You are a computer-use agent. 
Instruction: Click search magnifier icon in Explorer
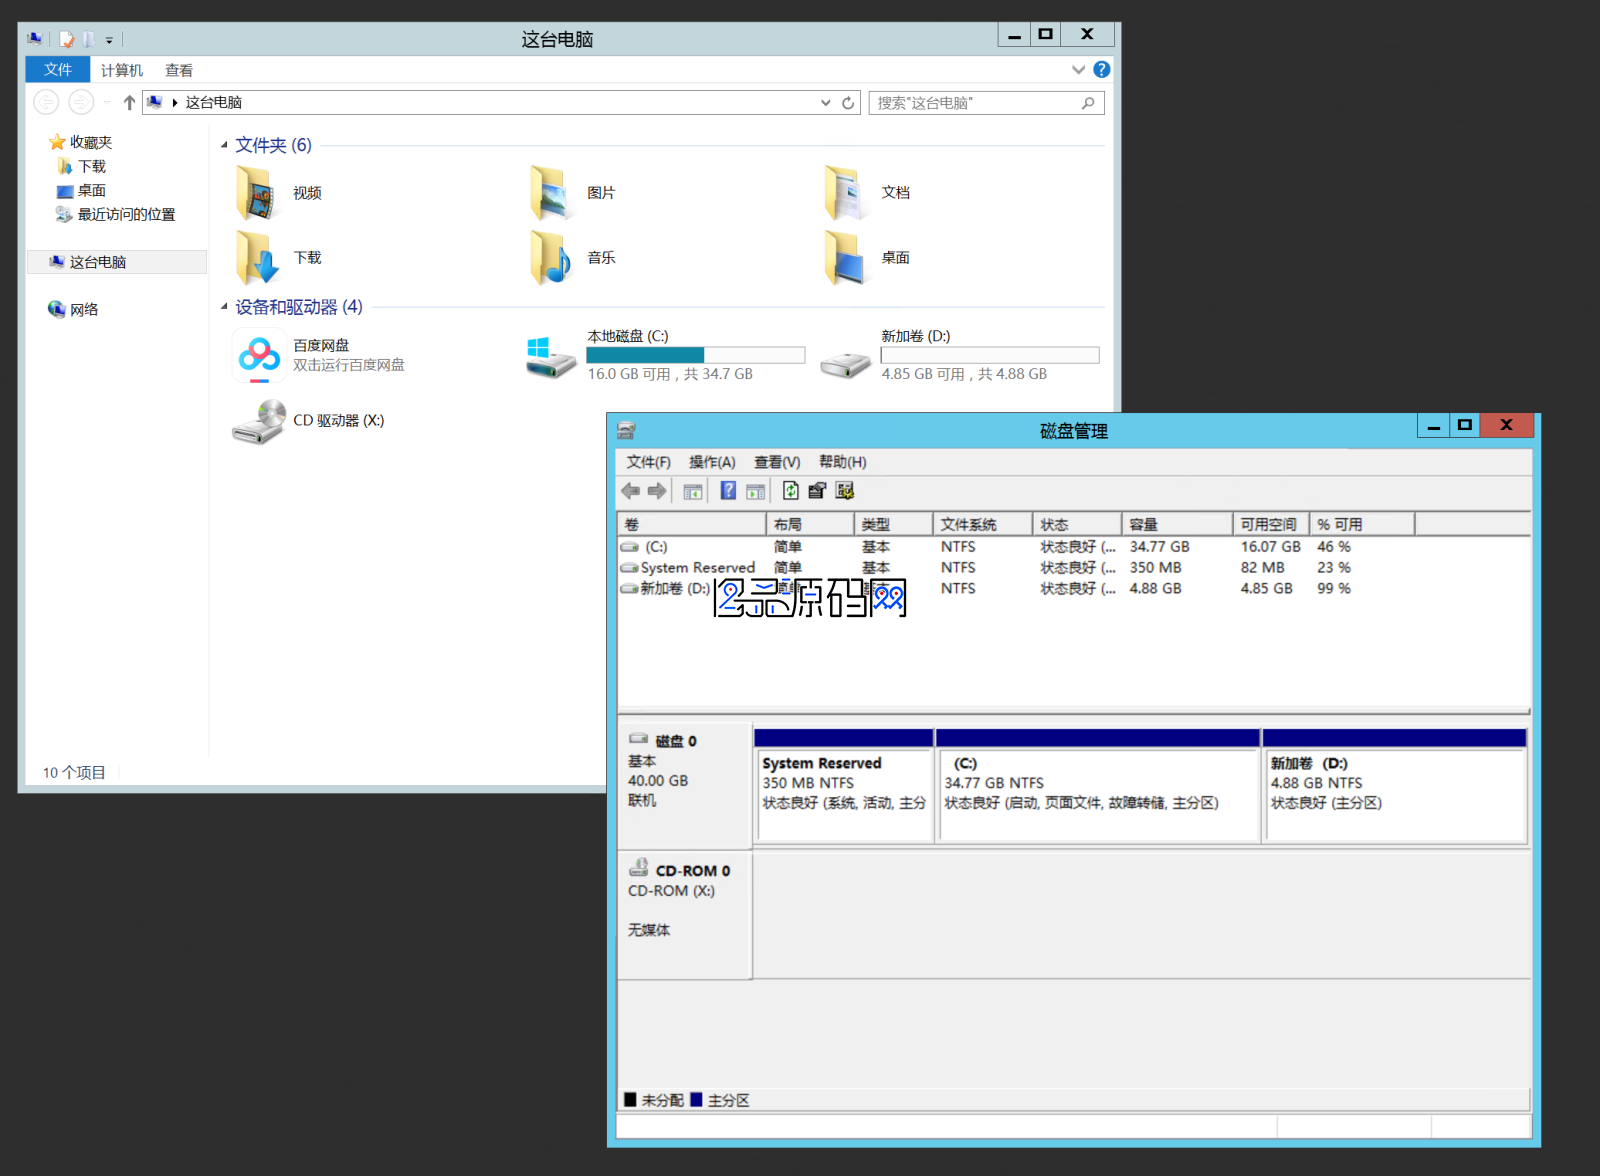(1088, 103)
